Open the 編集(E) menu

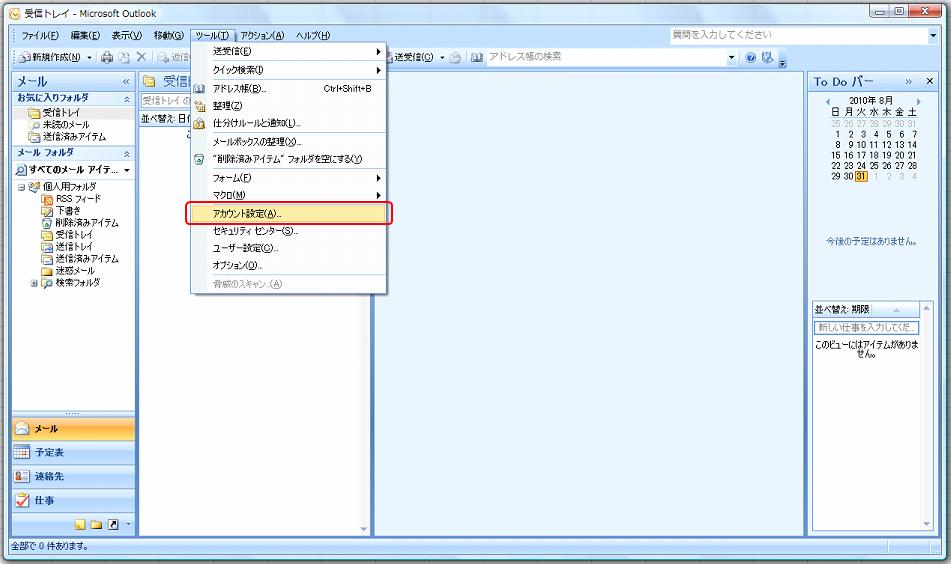click(x=85, y=36)
